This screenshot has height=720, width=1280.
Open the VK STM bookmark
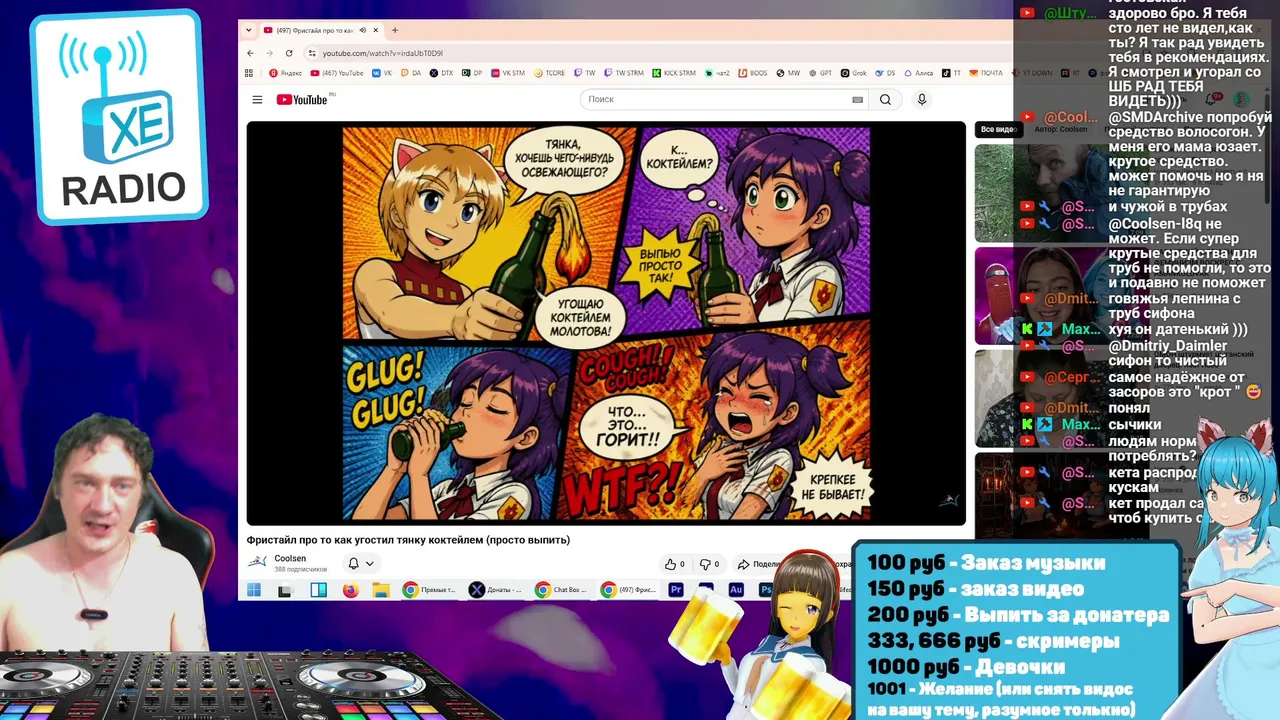507,73
